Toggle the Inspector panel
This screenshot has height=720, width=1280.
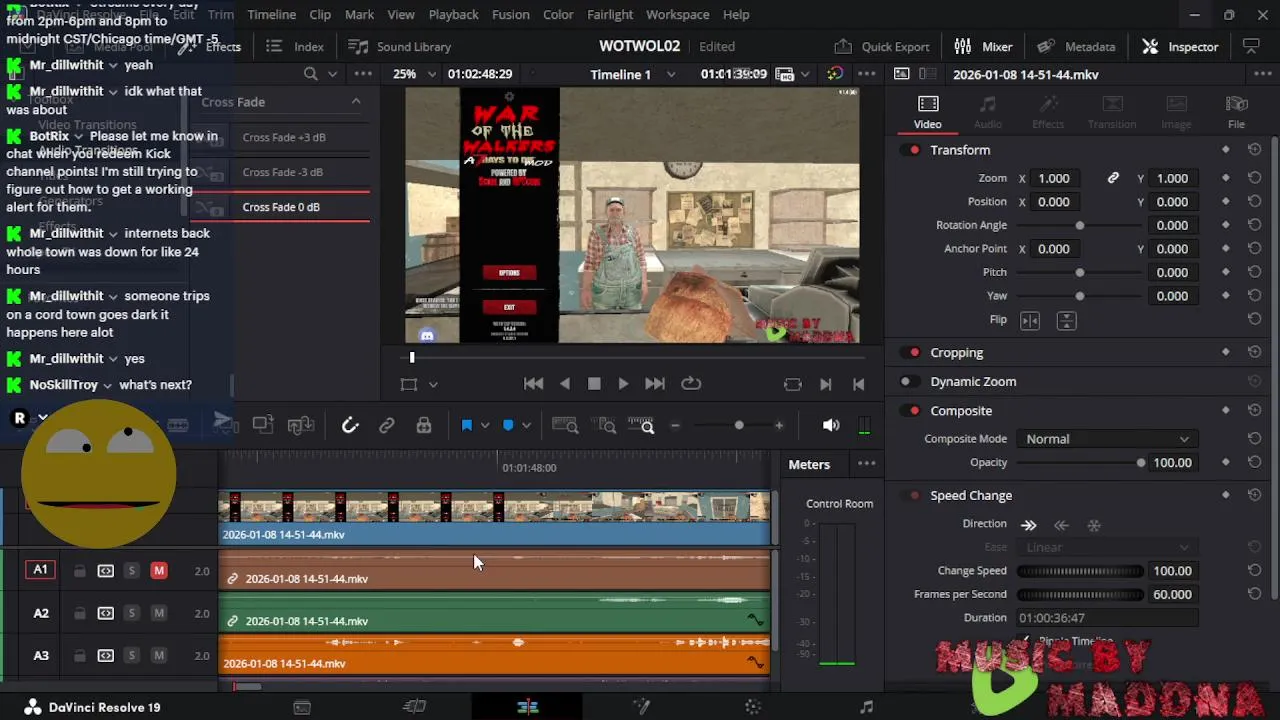pos(1180,46)
